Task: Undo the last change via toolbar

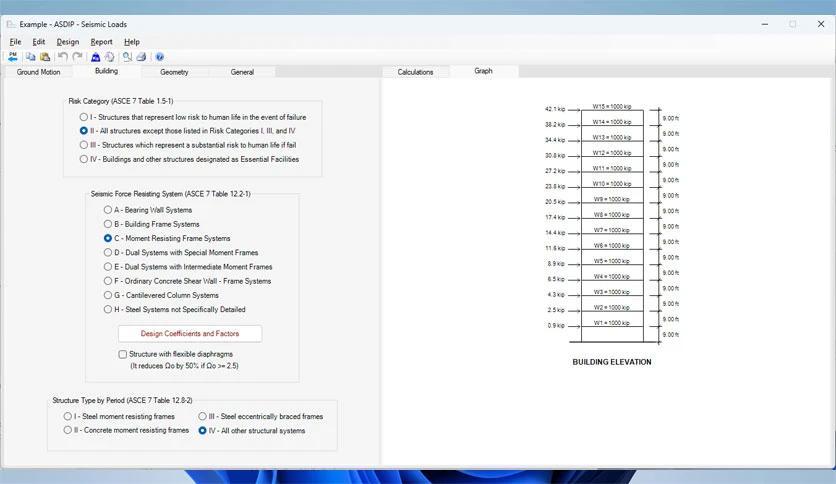Action: coord(63,57)
